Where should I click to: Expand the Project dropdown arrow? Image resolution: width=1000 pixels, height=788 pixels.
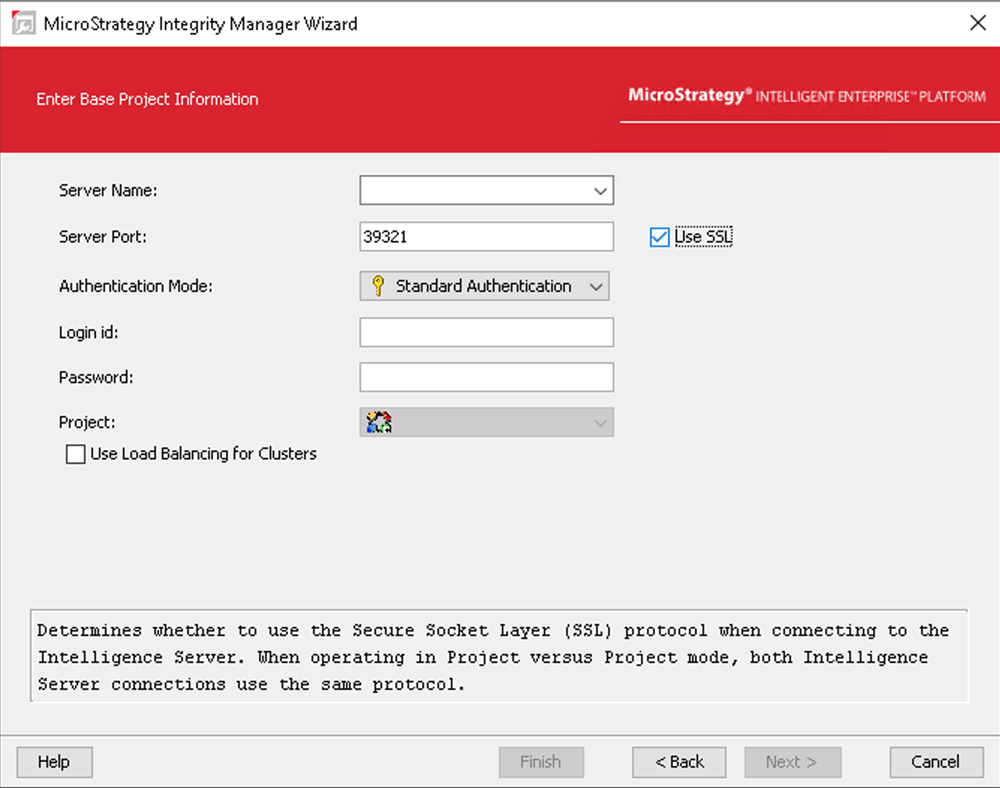[600, 423]
